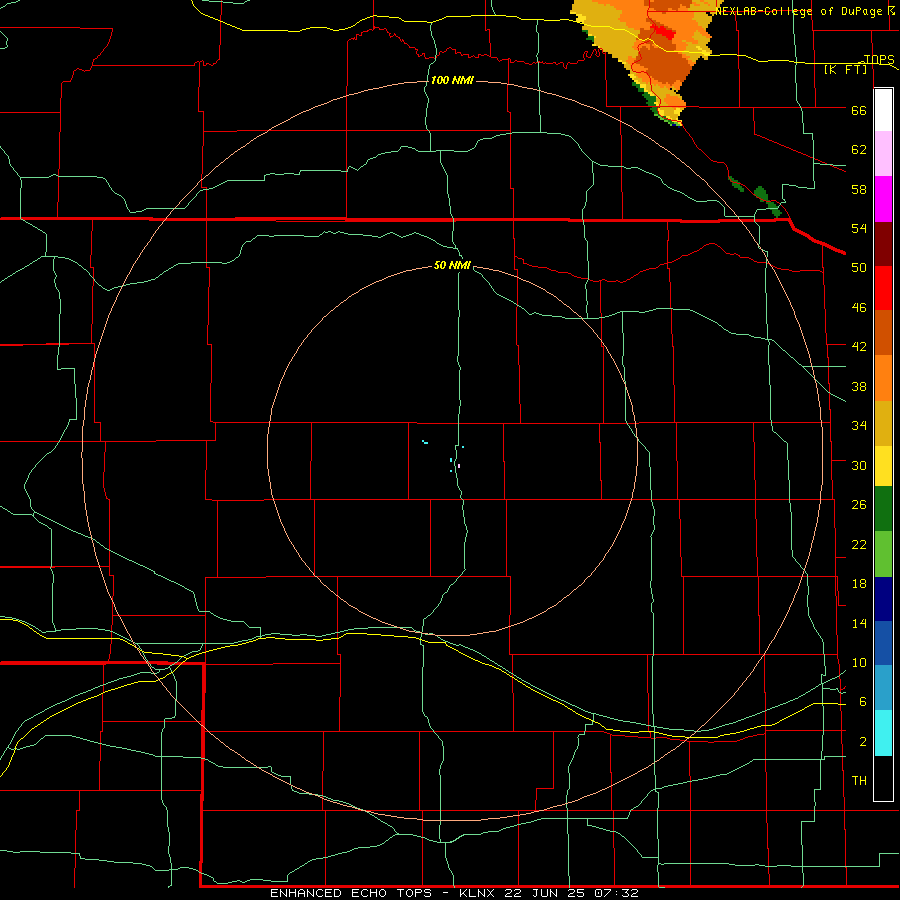Click the 46 legend value
The width and height of the screenshot is (900, 900).
859,308
